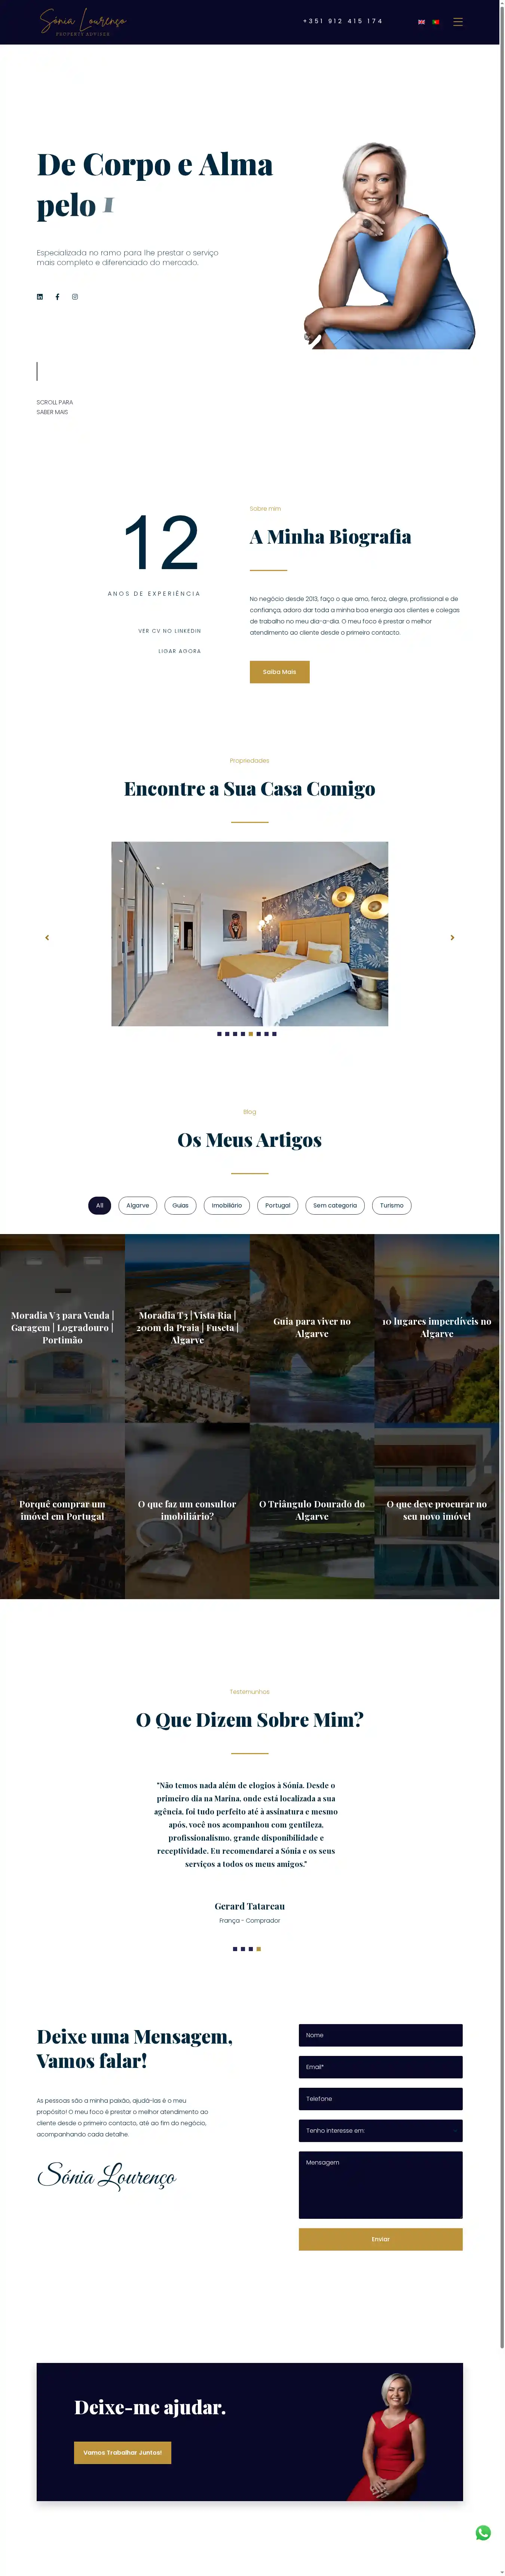Open the WhatsApp chat icon
This screenshot has width=505, height=2576.
point(483,2532)
